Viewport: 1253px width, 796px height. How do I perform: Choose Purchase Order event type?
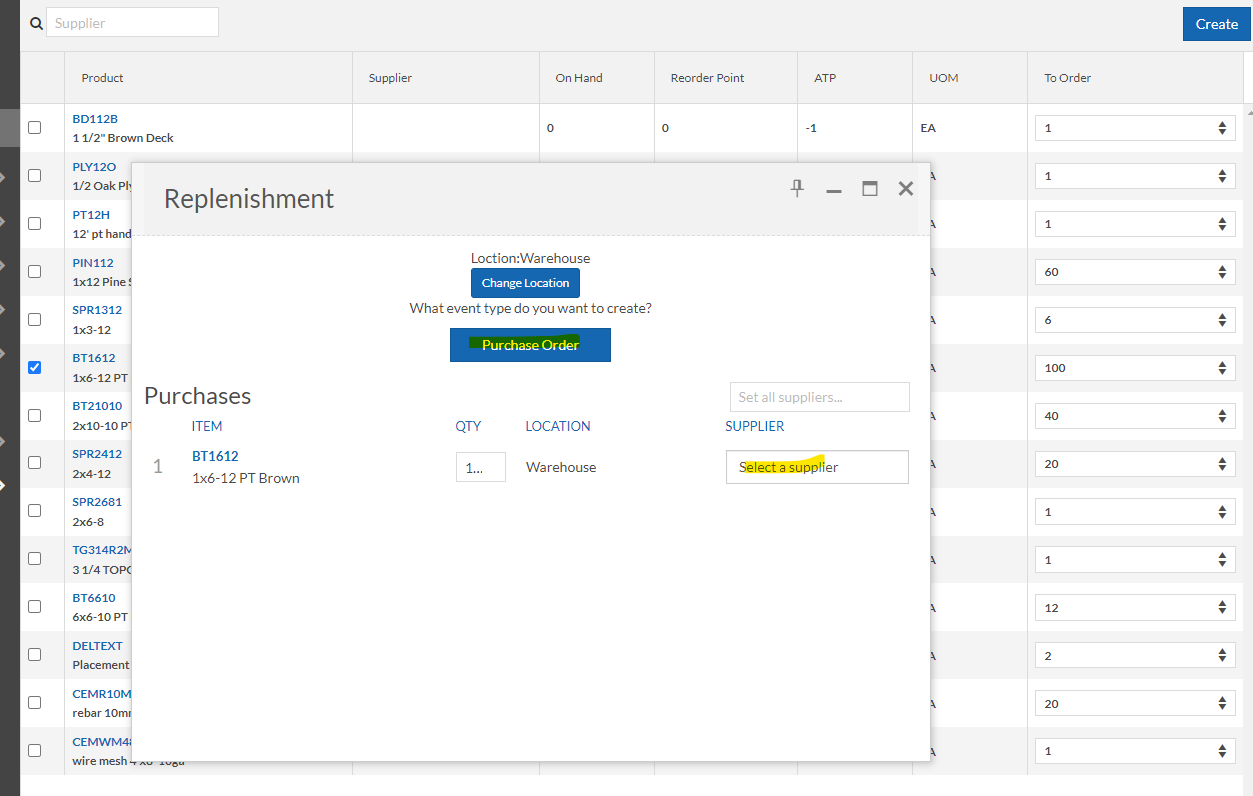[530, 345]
